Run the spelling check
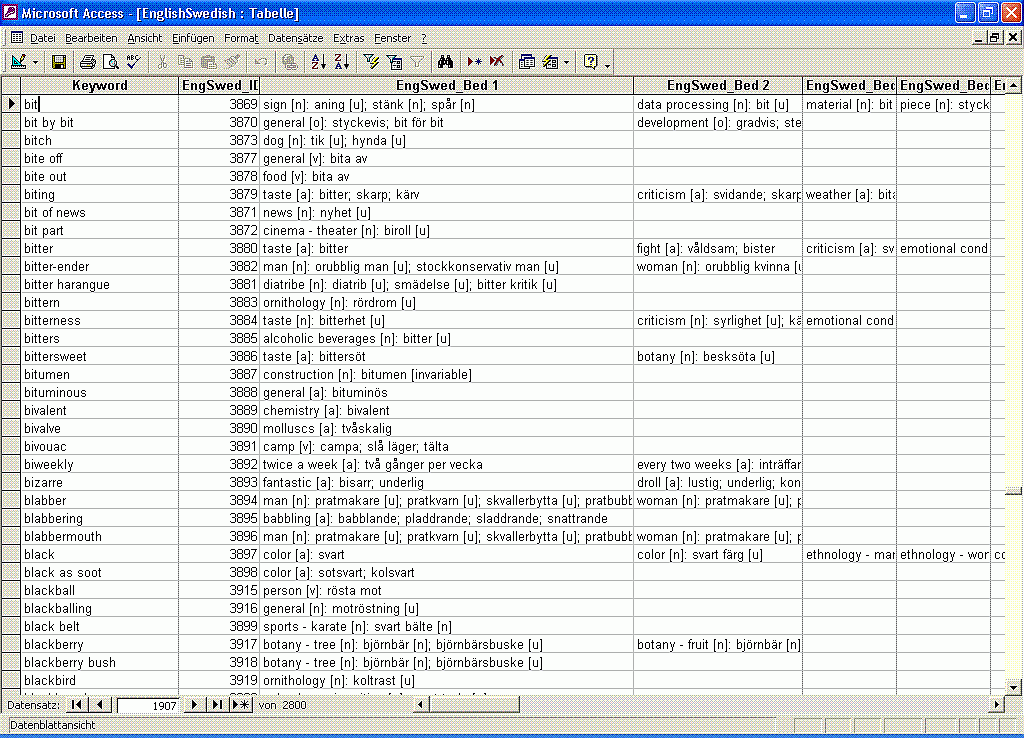The height and width of the screenshot is (738, 1024). 133,62
